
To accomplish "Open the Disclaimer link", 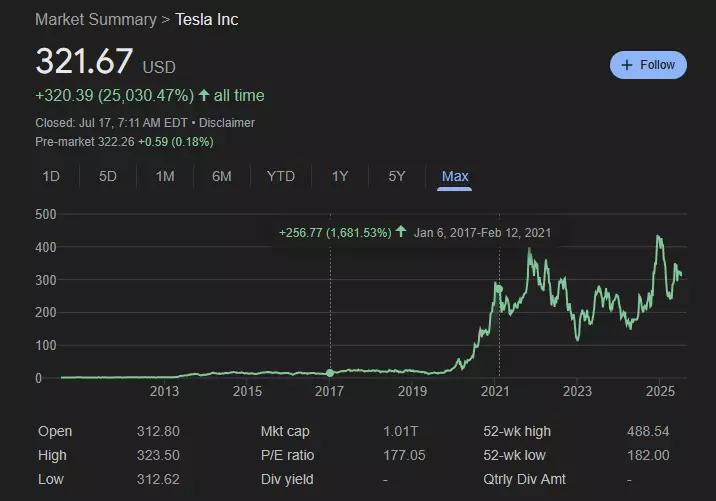I will (226, 123).
